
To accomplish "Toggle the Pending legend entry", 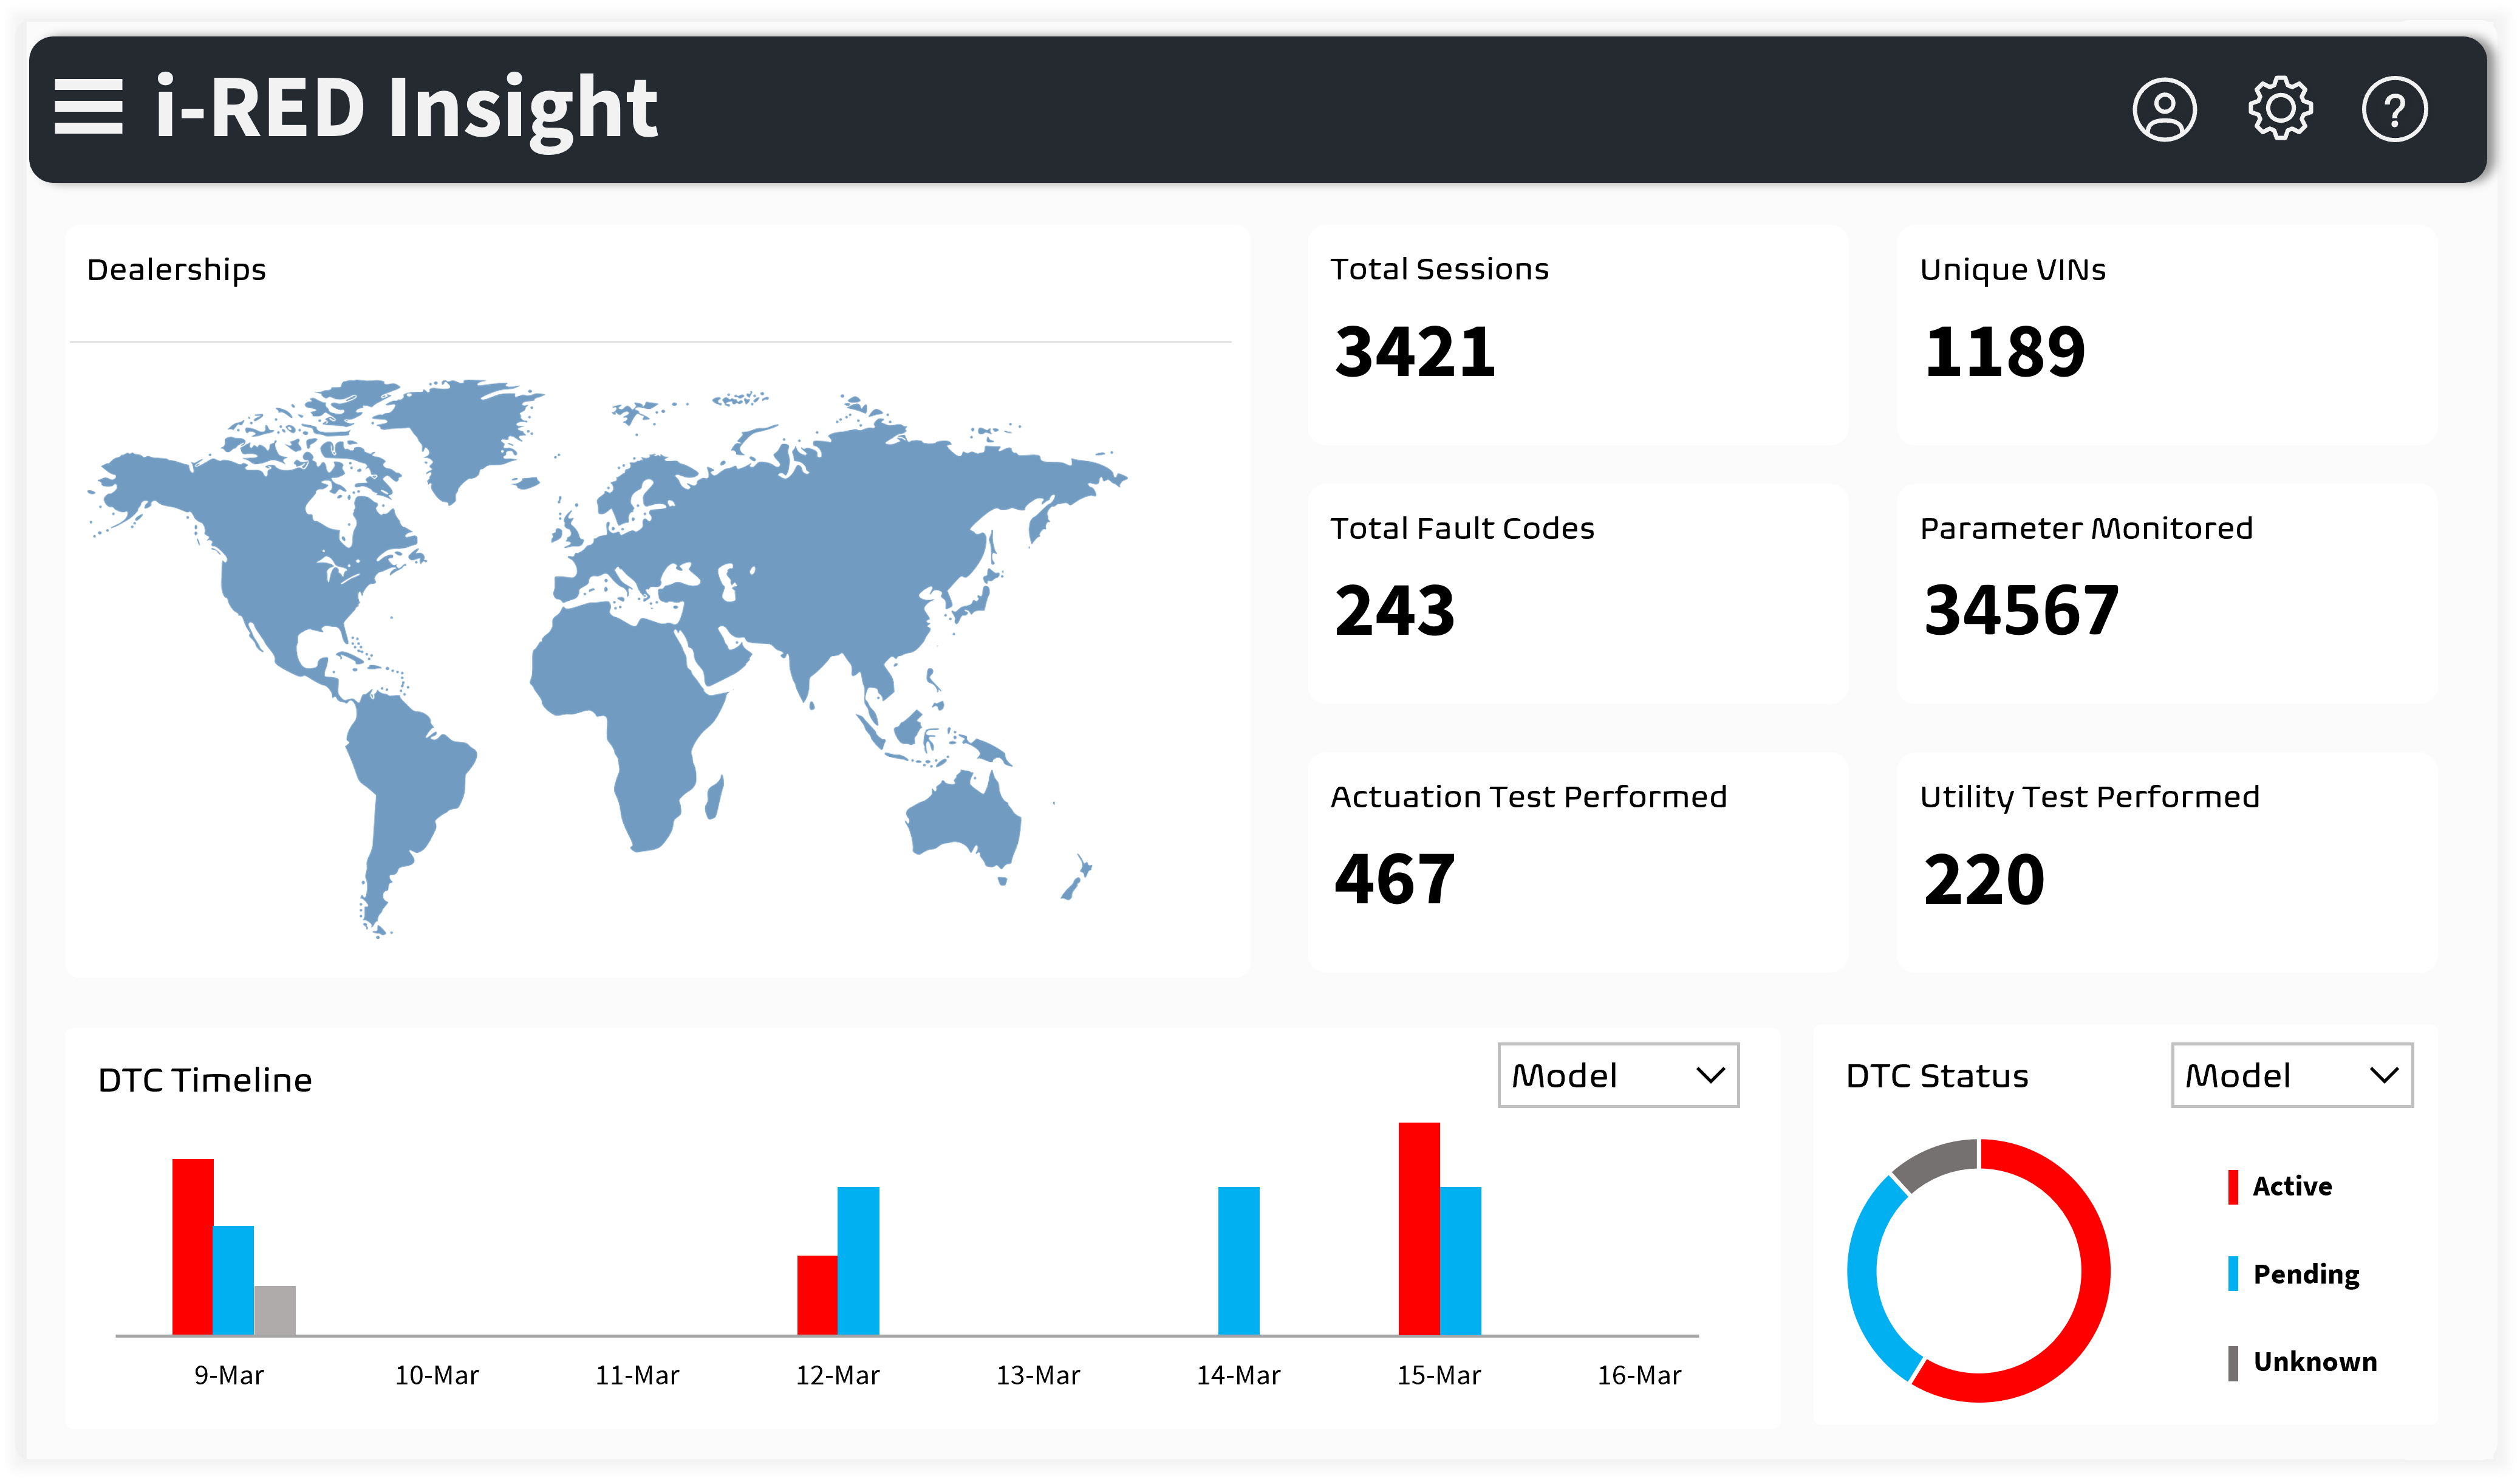I will click(2305, 1274).
